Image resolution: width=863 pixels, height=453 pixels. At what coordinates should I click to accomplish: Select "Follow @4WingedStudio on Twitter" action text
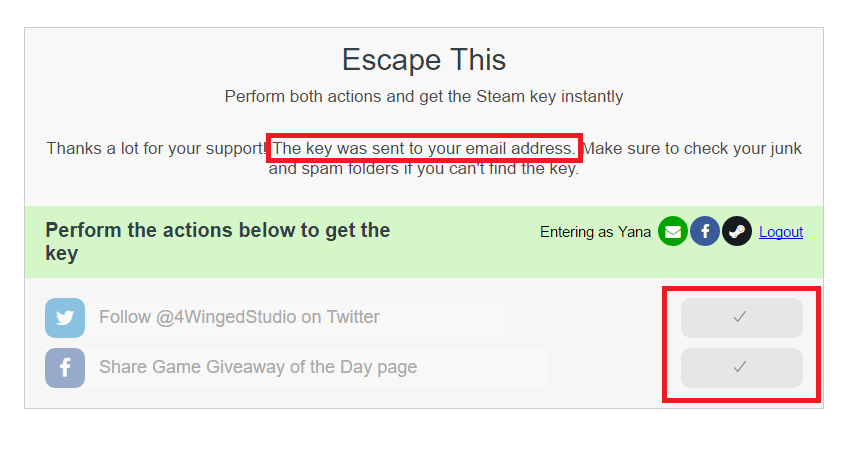tap(239, 318)
